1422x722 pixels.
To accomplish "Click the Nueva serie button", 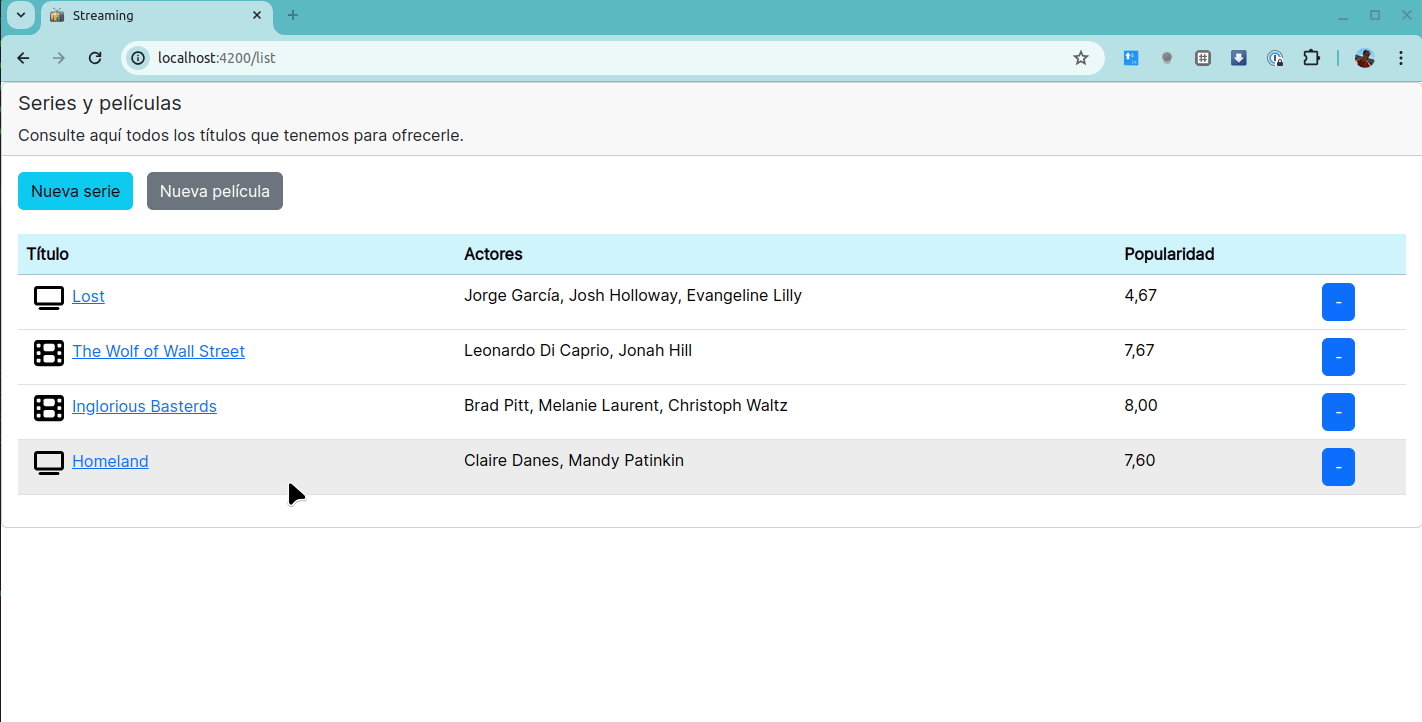I will pyautogui.click(x=75, y=191).
